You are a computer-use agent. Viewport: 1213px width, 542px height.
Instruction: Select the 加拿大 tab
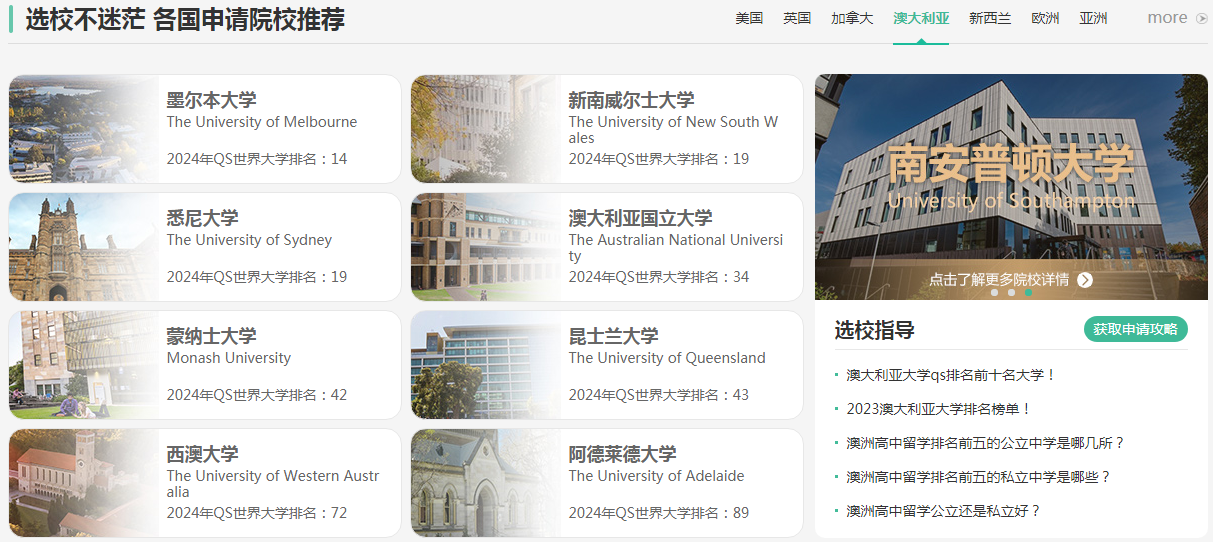[x=852, y=18]
